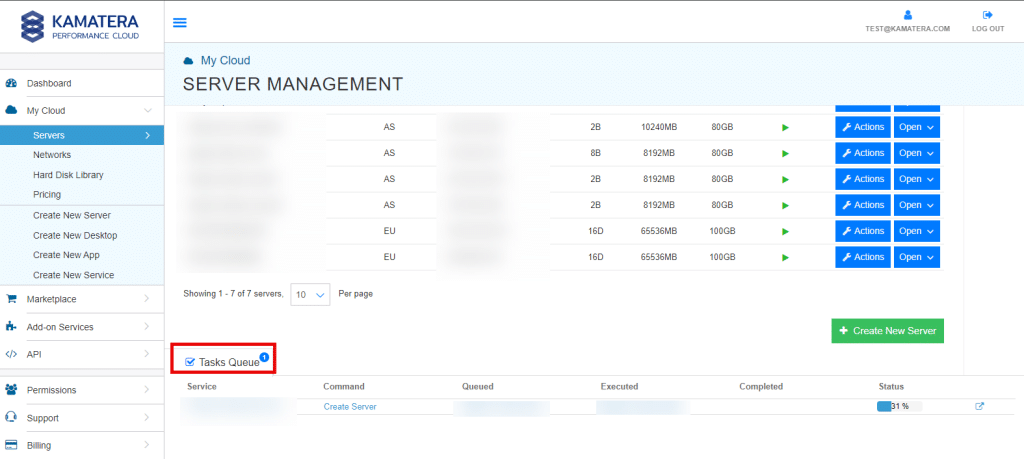Image resolution: width=1024 pixels, height=459 pixels.
Task: Click the Create Server command link
Action: 350,406
